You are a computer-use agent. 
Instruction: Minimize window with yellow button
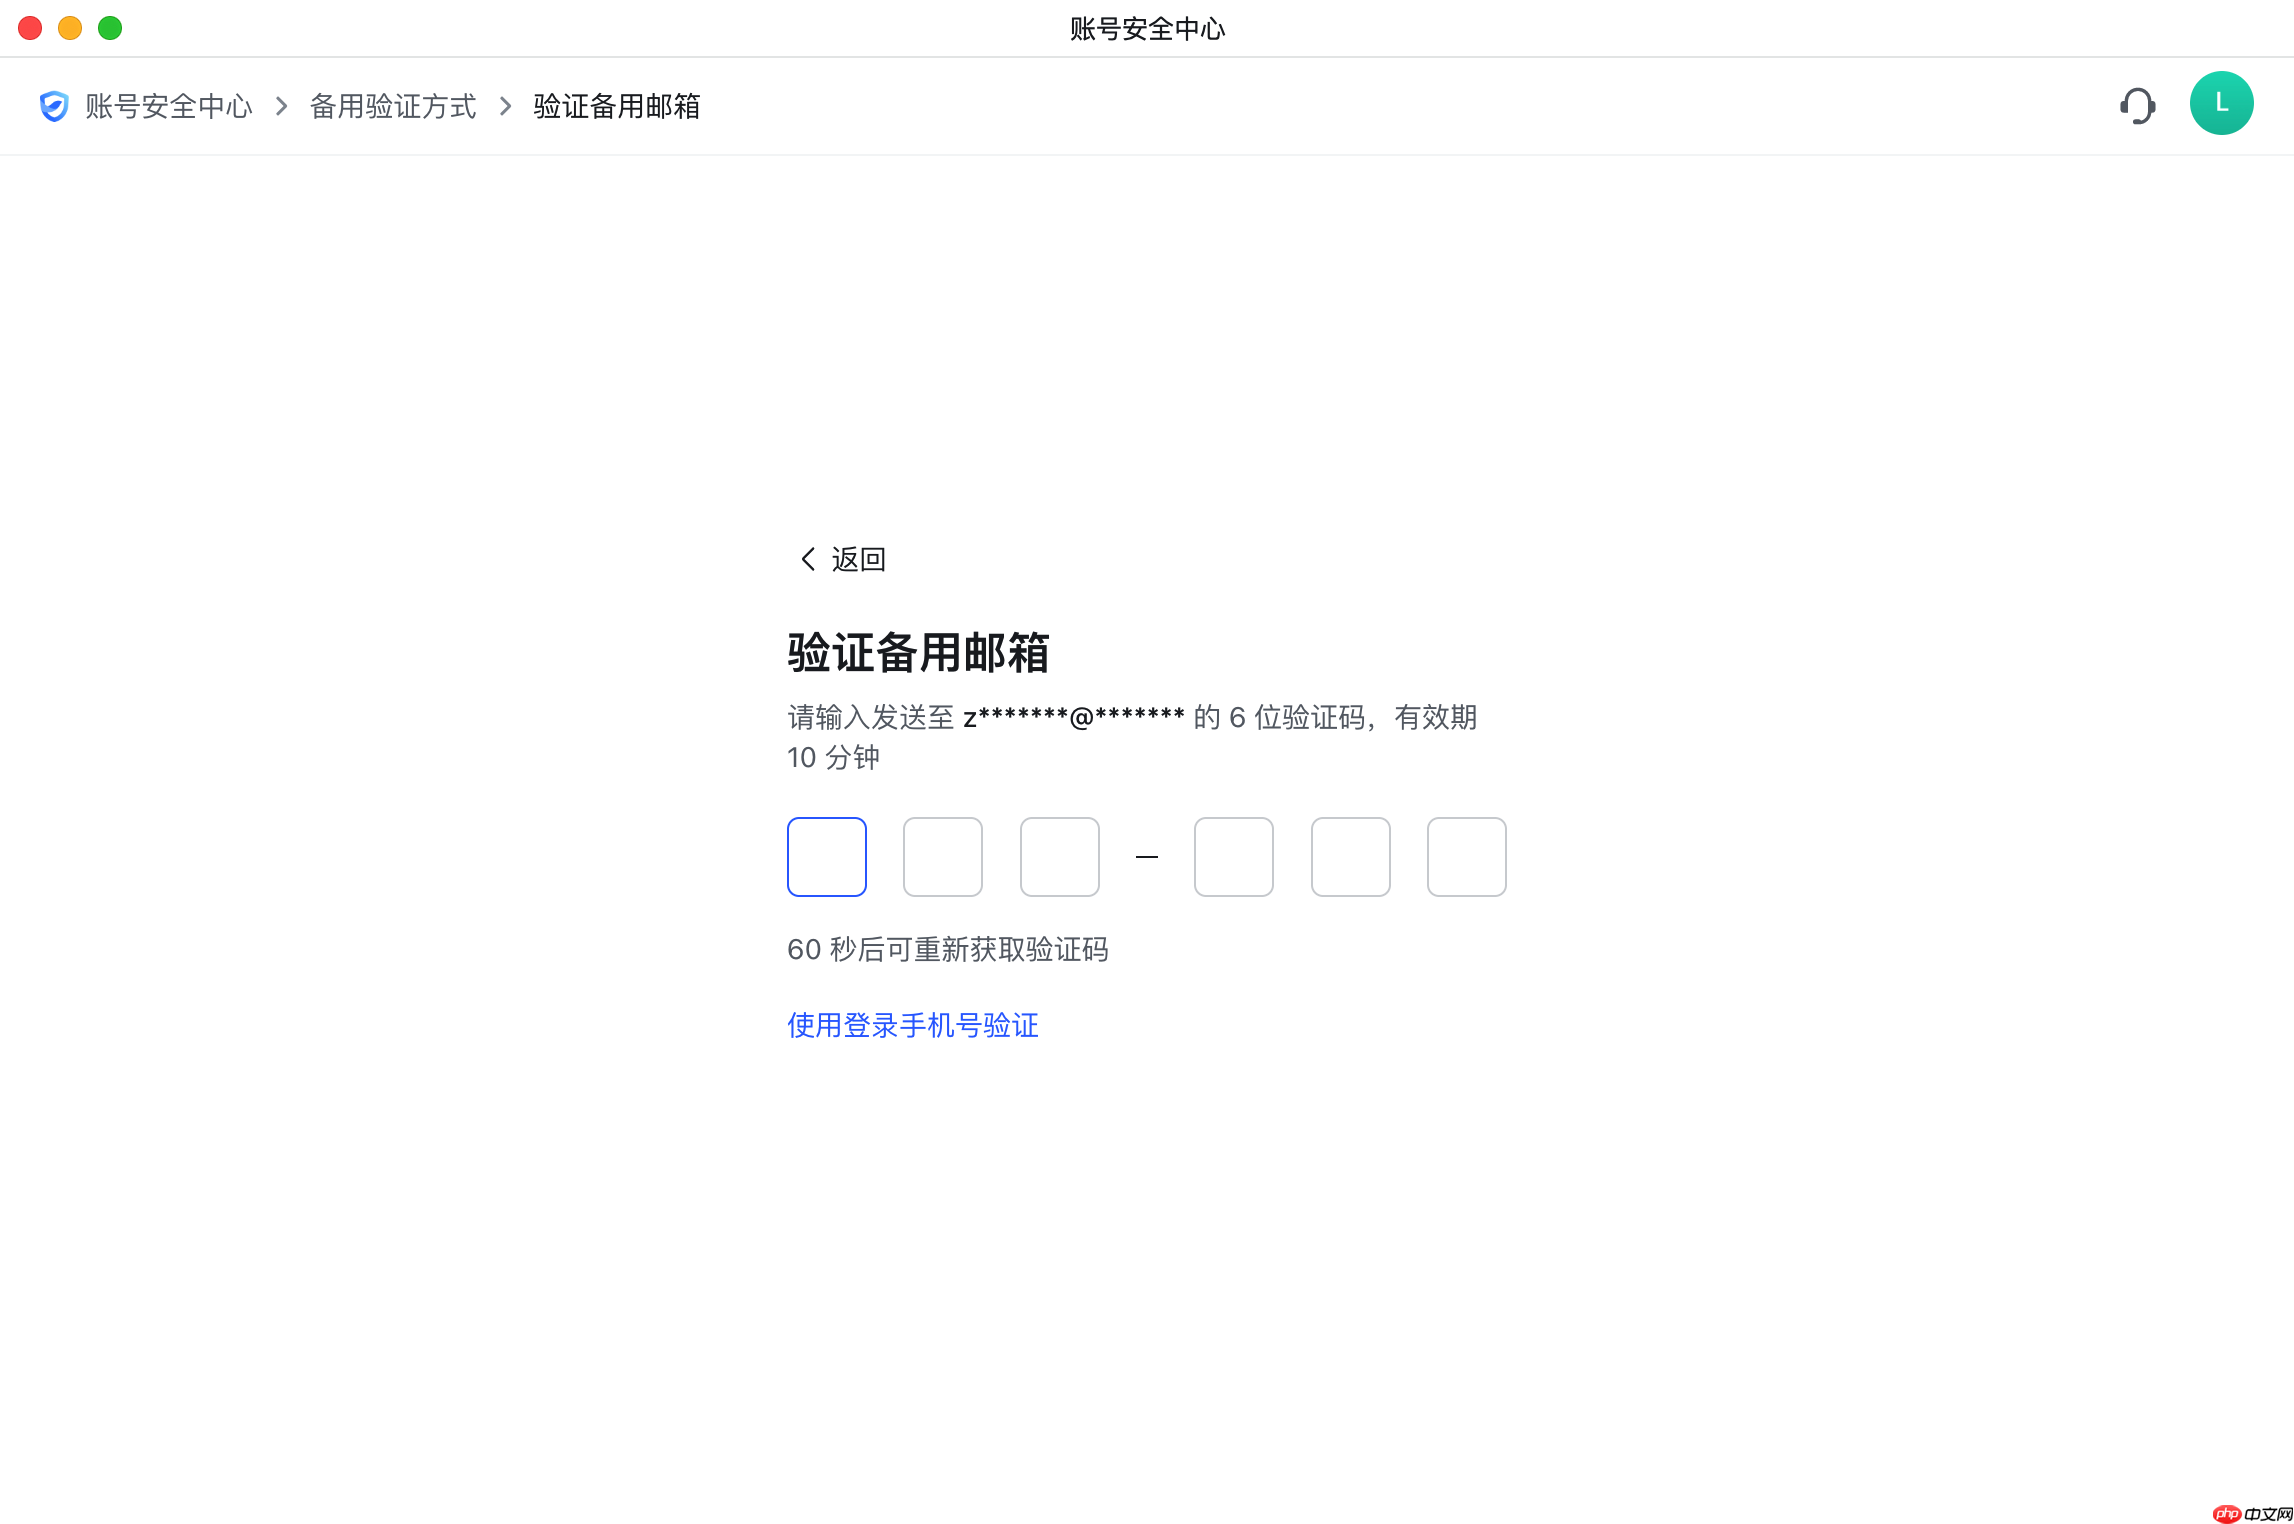click(70, 28)
